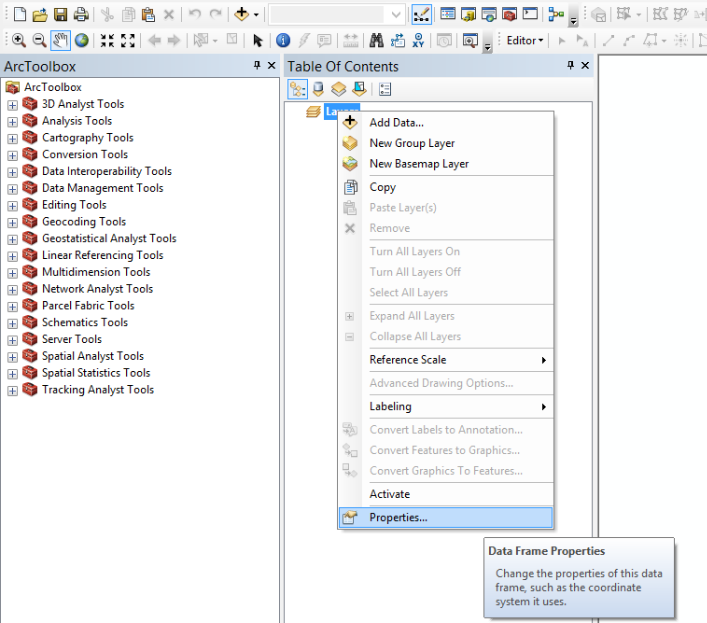The height and width of the screenshot is (623, 707).
Task: Select the Zoom In tool
Action: point(18,41)
